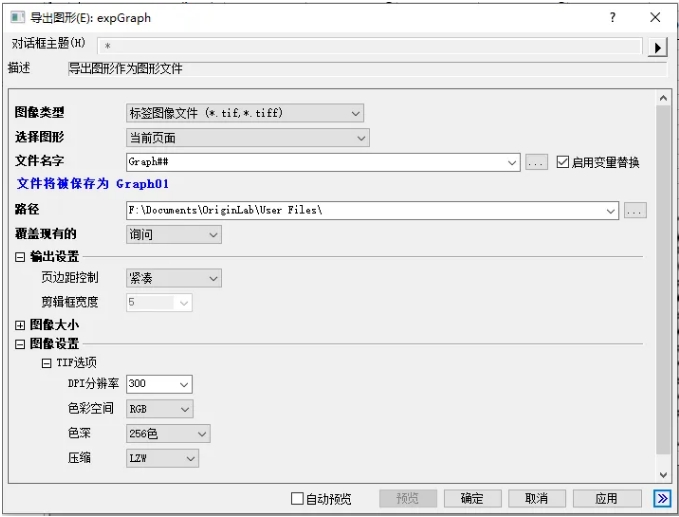Browse path with ellipsis button
The image size is (679, 517).
pyautogui.click(x=635, y=211)
